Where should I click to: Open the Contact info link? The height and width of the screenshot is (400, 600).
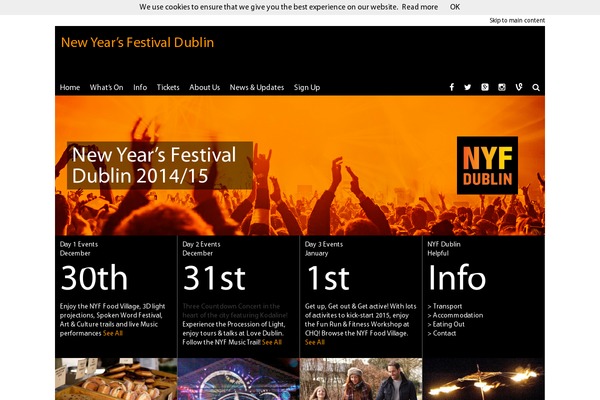[442, 333]
